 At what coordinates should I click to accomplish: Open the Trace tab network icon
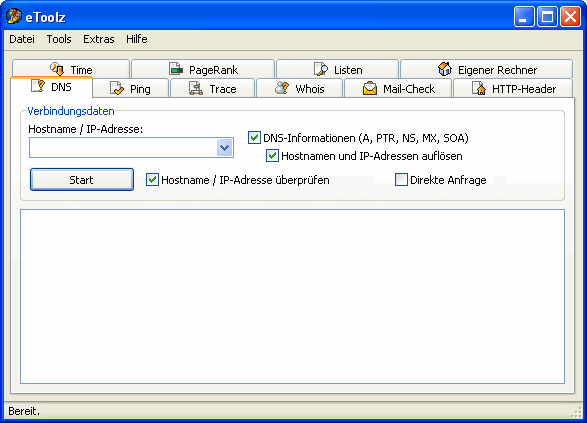coord(196,88)
